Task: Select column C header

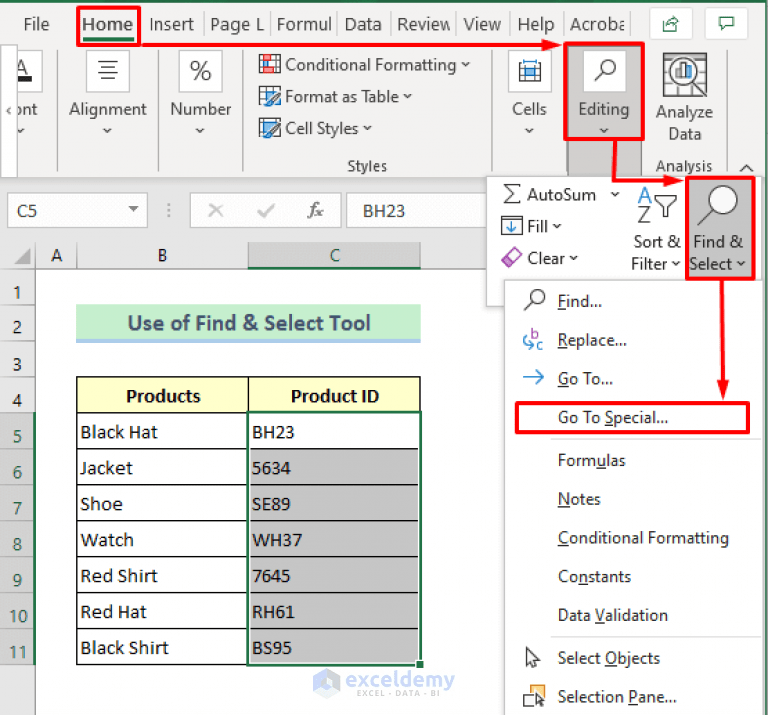Action: pos(334,255)
